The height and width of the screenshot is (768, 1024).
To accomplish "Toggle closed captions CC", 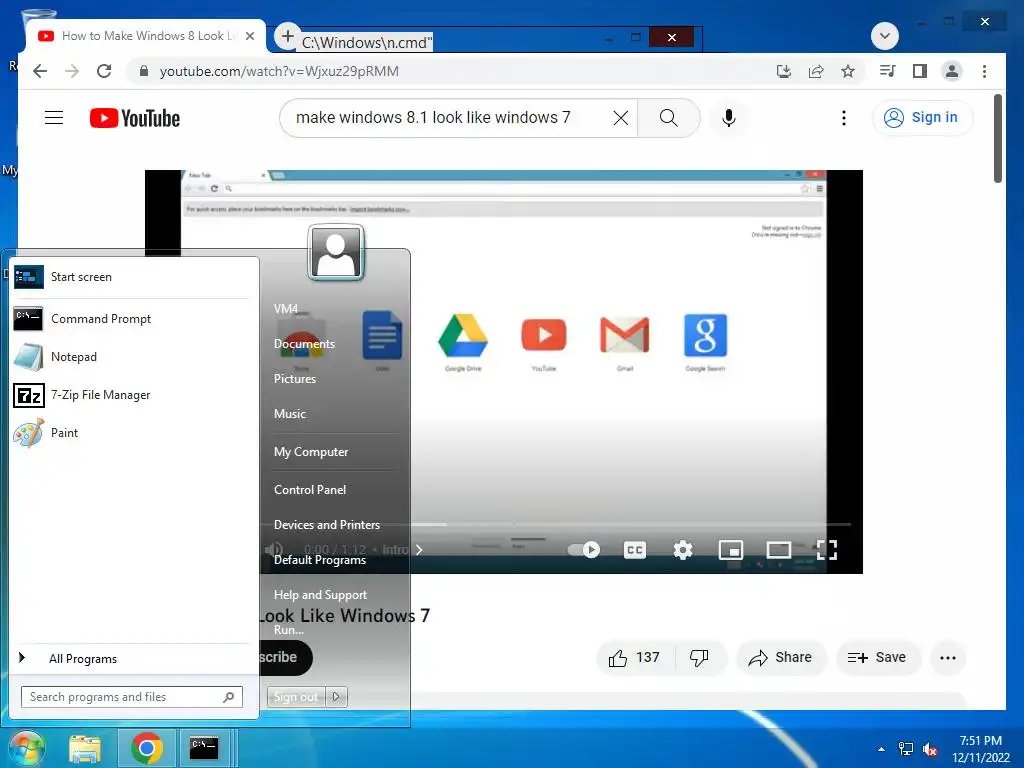I will pyautogui.click(x=635, y=550).
